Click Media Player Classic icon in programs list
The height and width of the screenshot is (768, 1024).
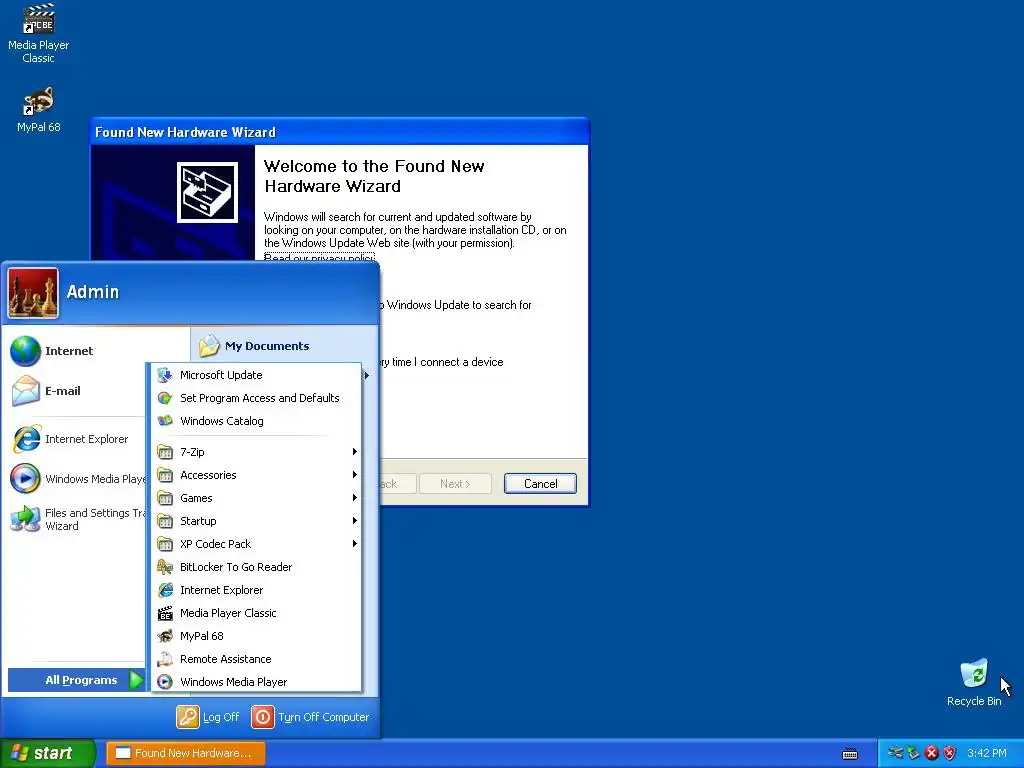[x=165, y=613]
